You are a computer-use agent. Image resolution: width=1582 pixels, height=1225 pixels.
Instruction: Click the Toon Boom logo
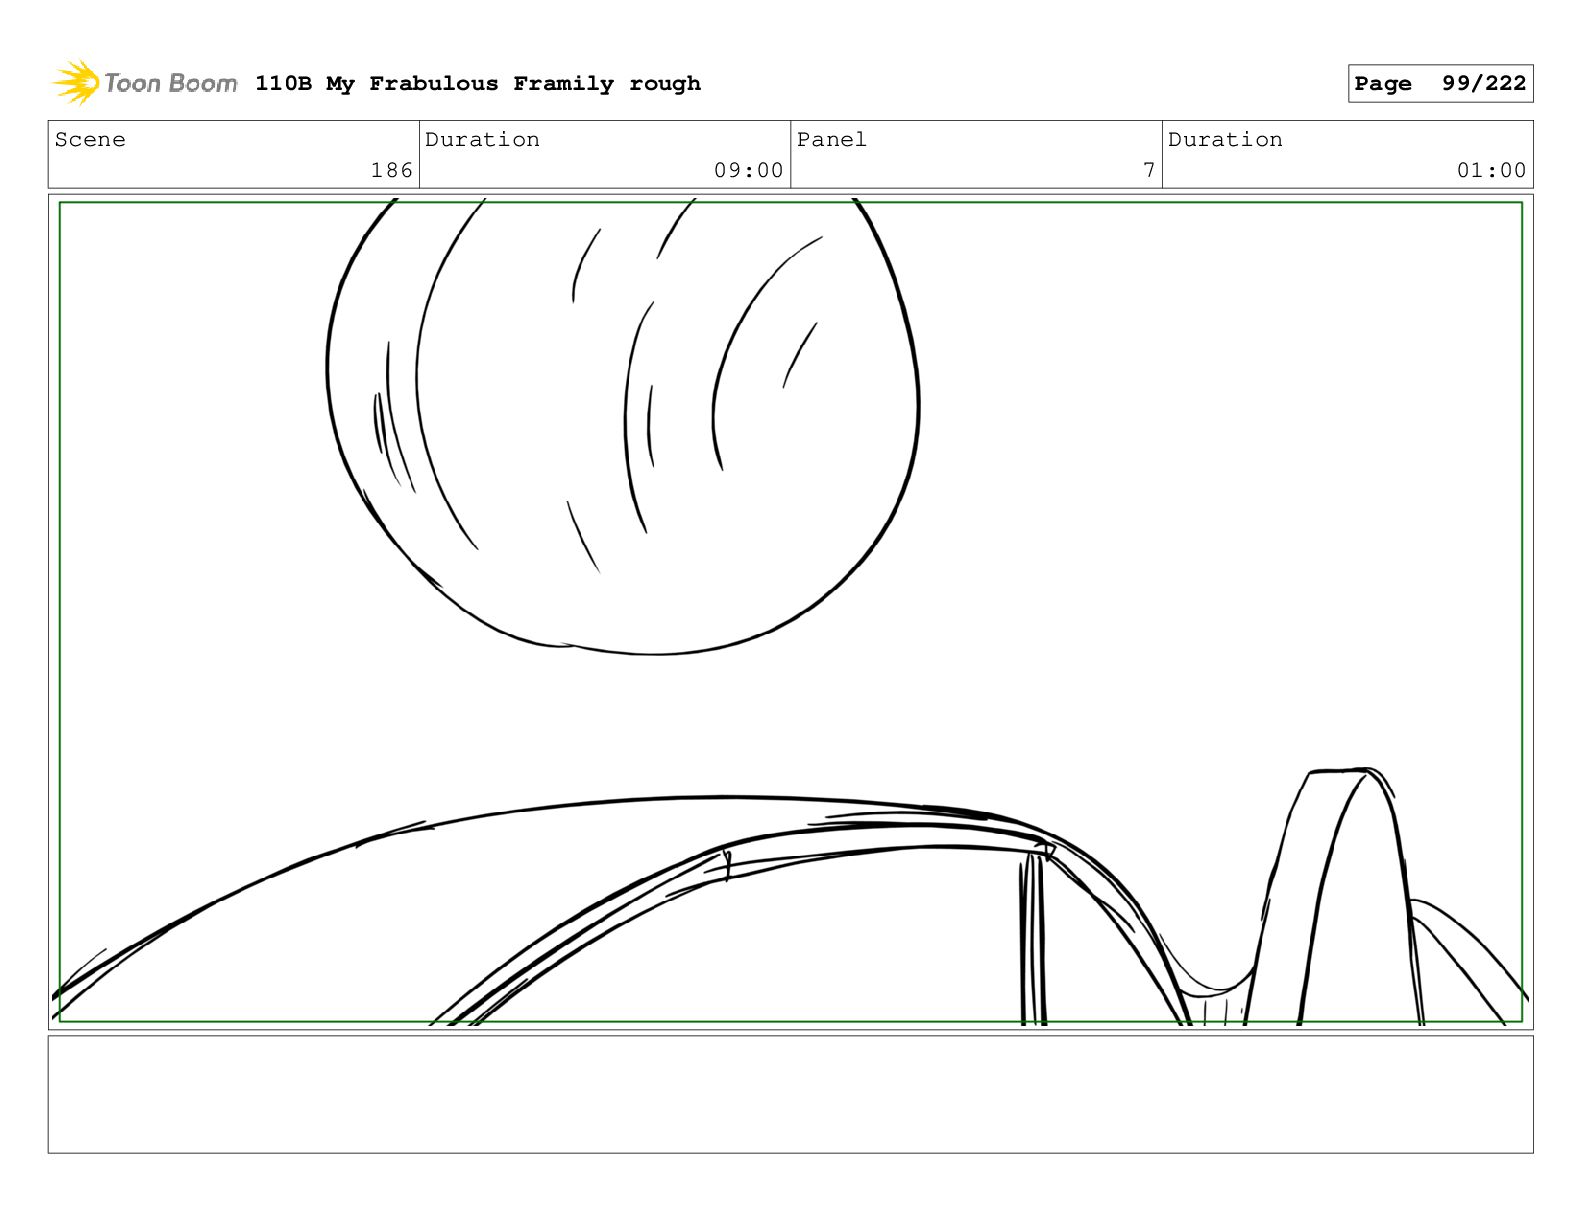pos(145,83)
